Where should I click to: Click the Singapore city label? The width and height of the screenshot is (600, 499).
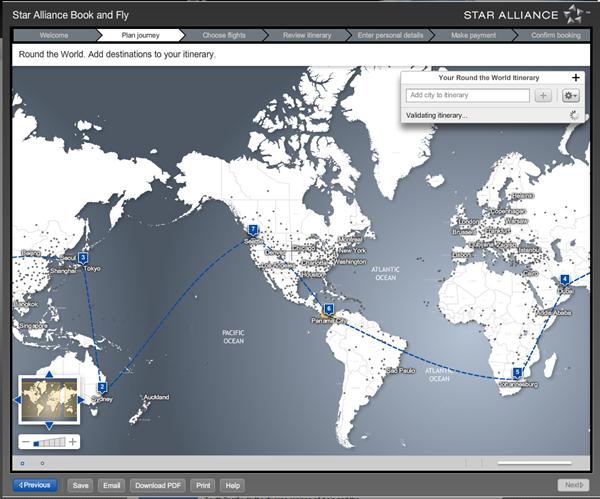[33, 326]
